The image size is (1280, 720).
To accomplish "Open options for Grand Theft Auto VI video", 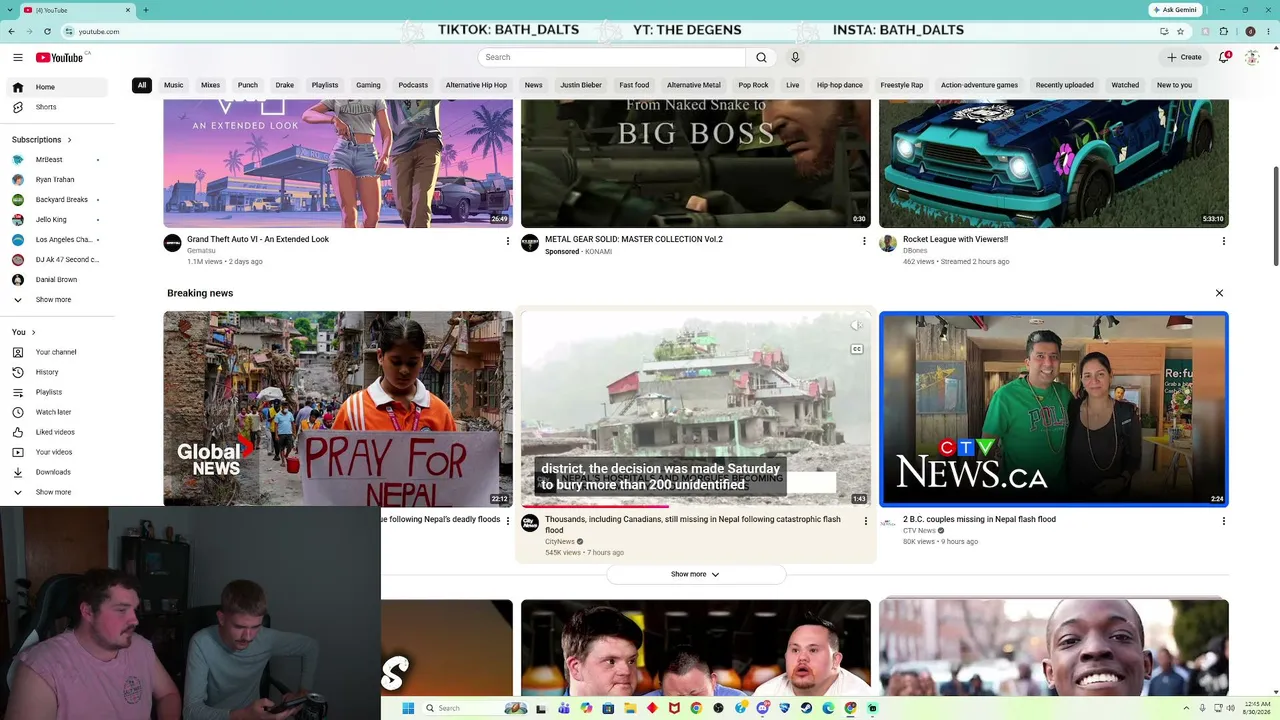I will 507,241.
